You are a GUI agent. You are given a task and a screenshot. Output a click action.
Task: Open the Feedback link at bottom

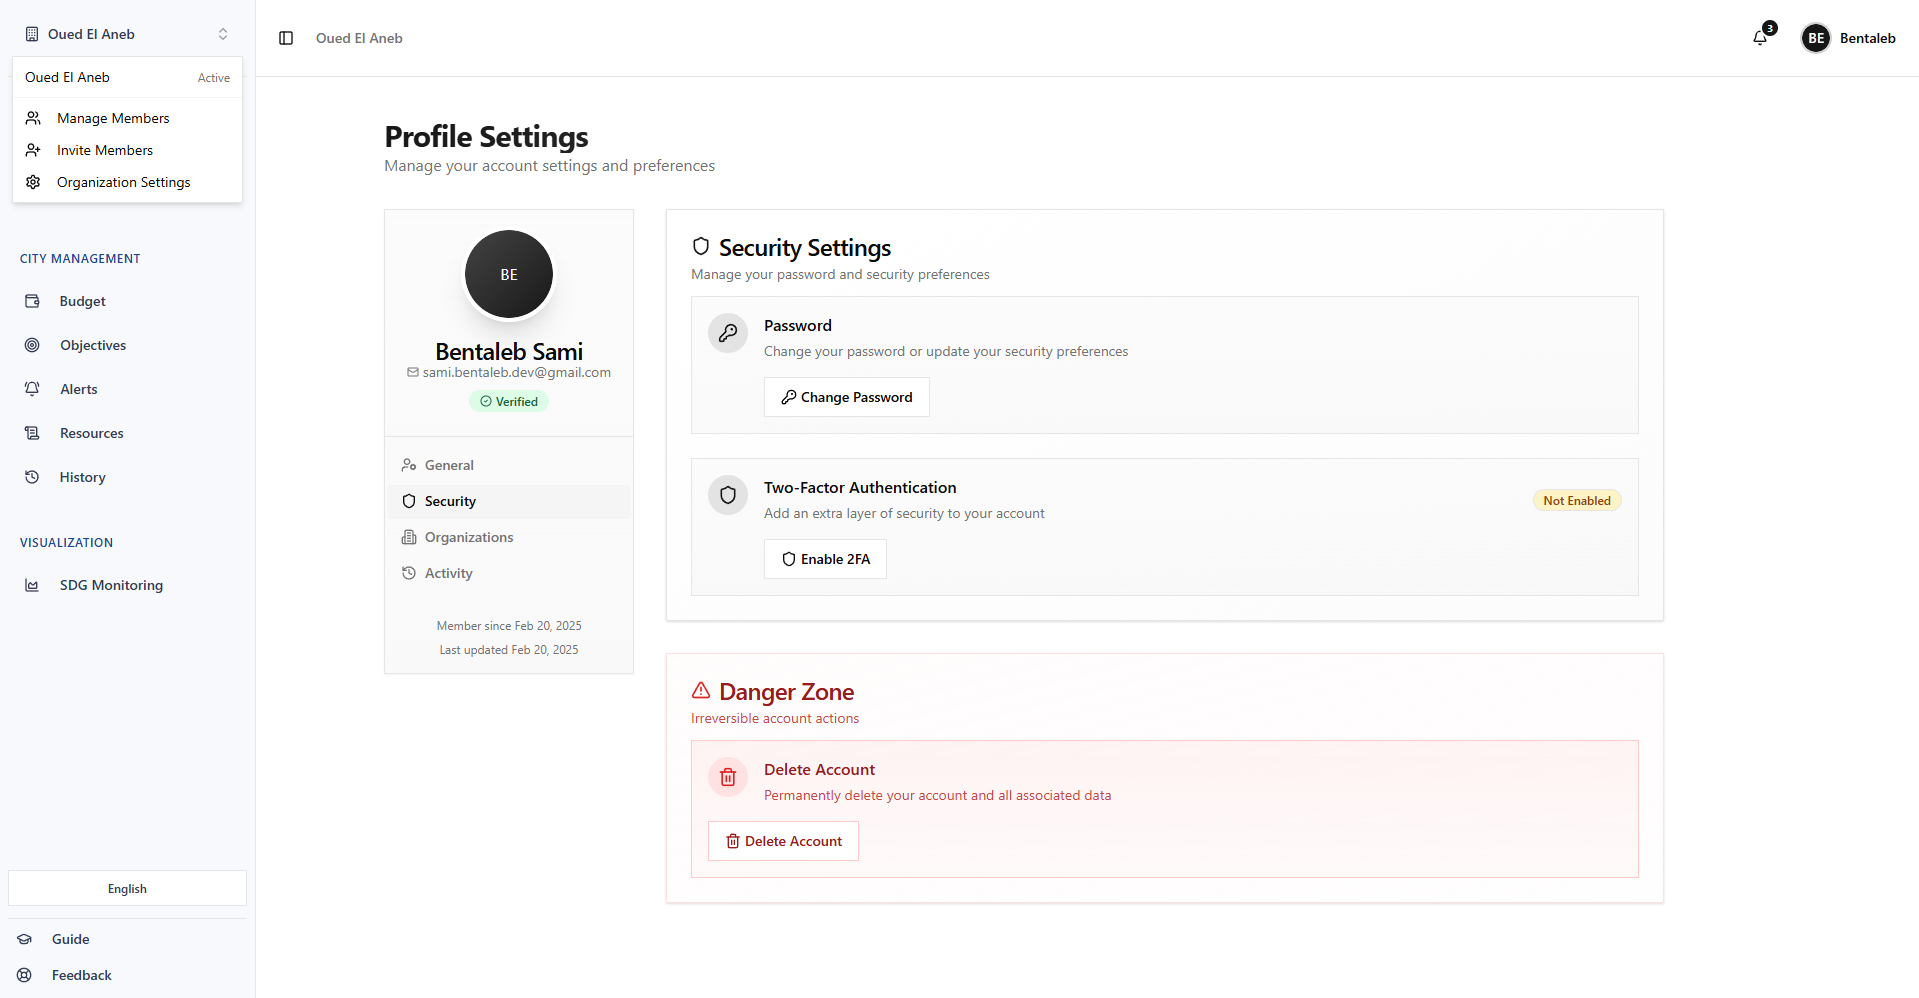(81, 974)
